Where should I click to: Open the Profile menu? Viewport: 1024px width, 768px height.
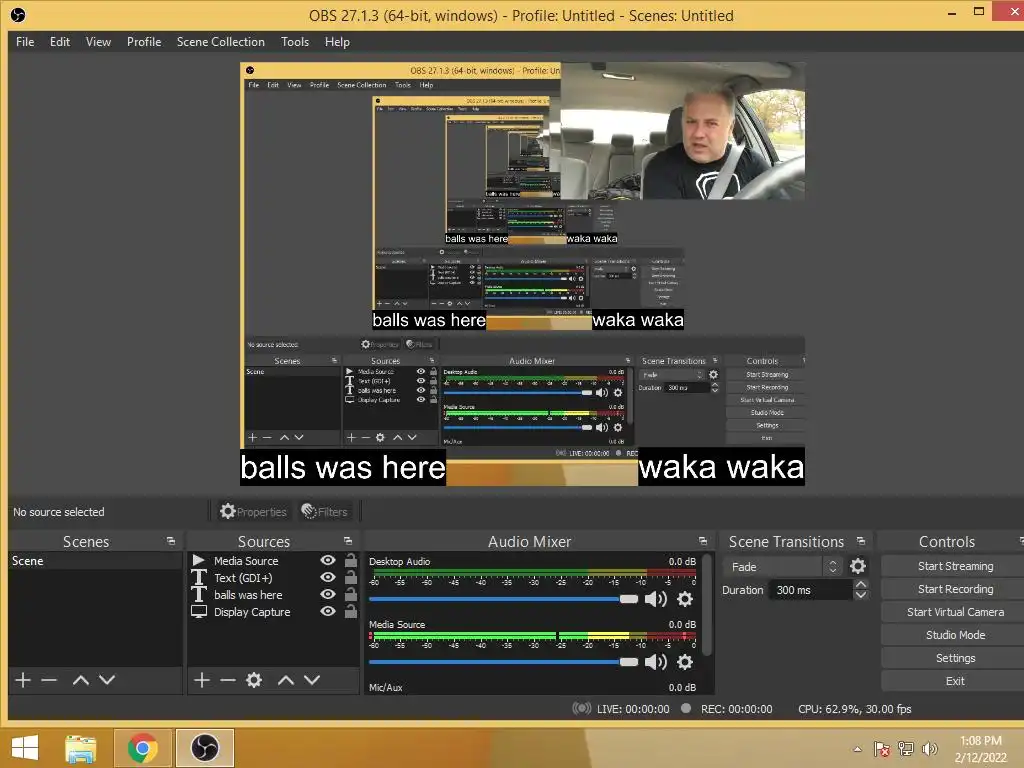(x=144, y=42)
